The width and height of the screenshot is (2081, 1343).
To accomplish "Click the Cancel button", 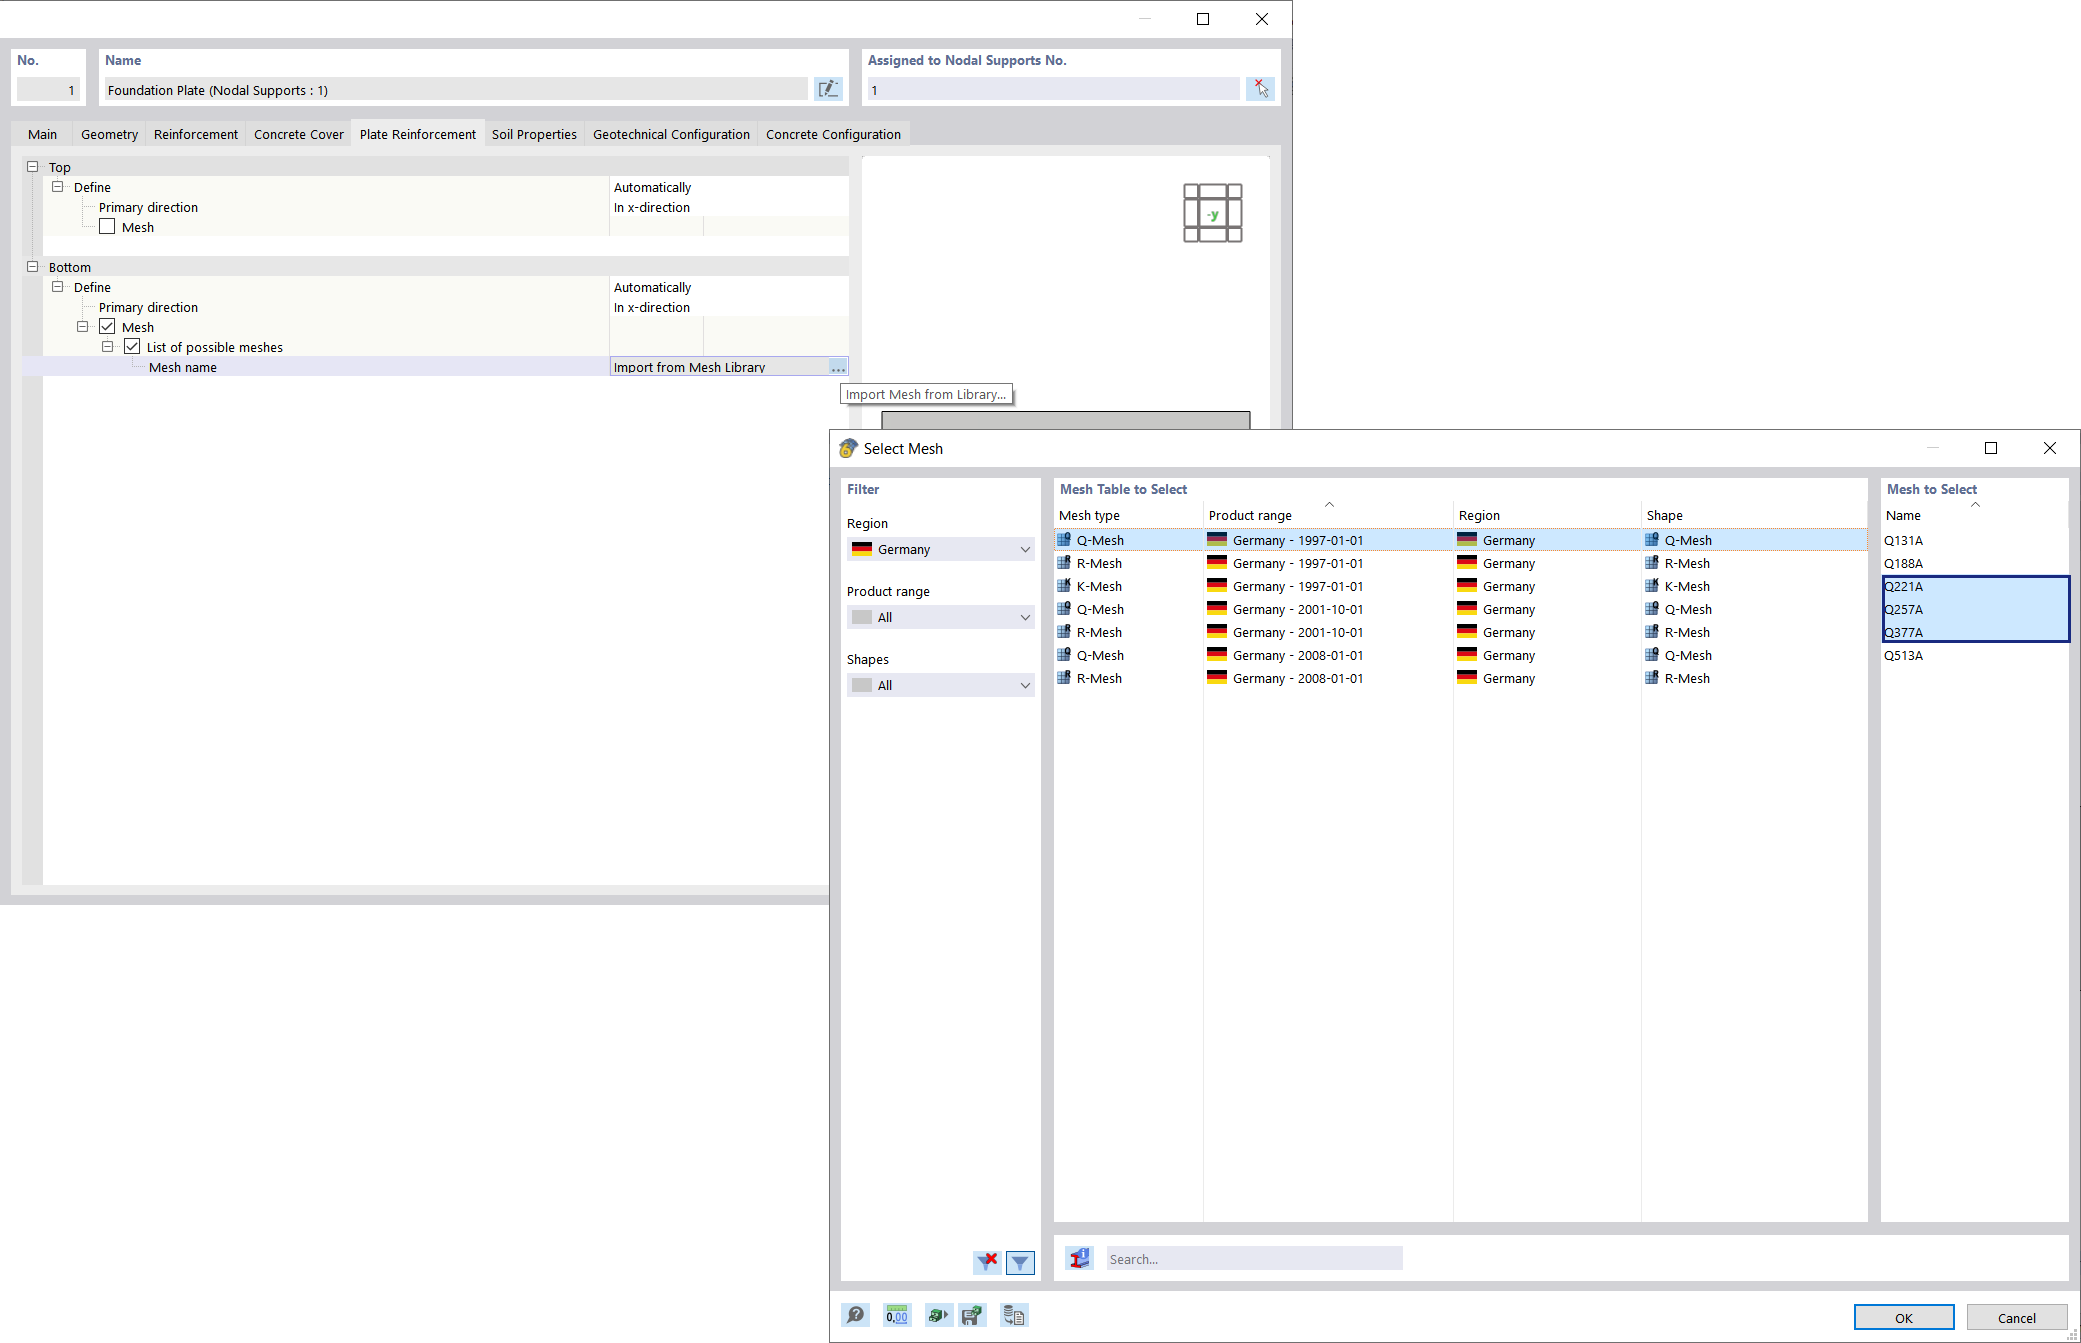I will pos(2016,1317).
